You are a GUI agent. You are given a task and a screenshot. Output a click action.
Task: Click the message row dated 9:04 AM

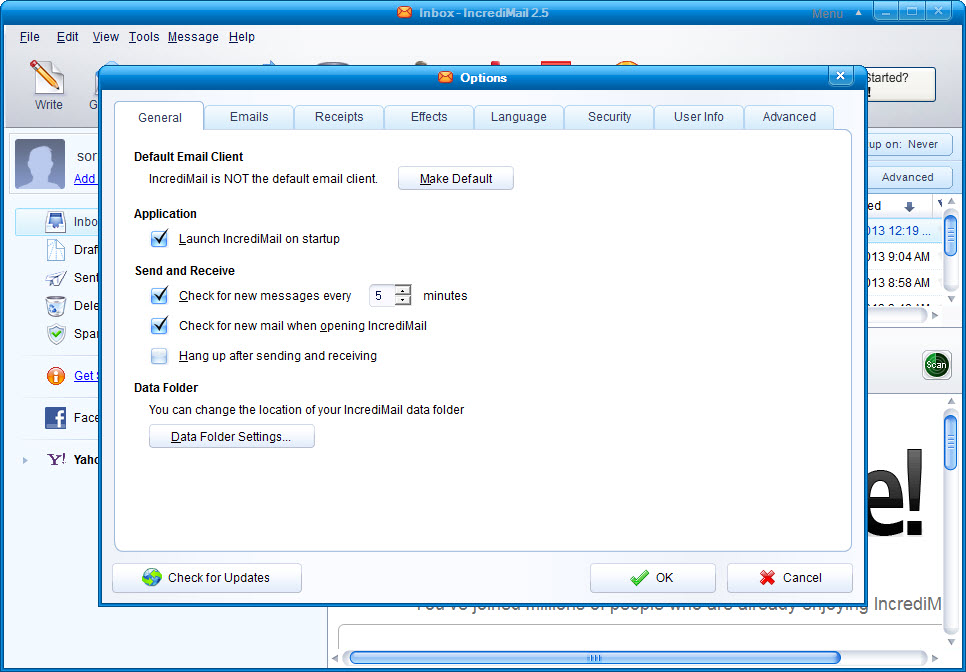pos(904,257)
